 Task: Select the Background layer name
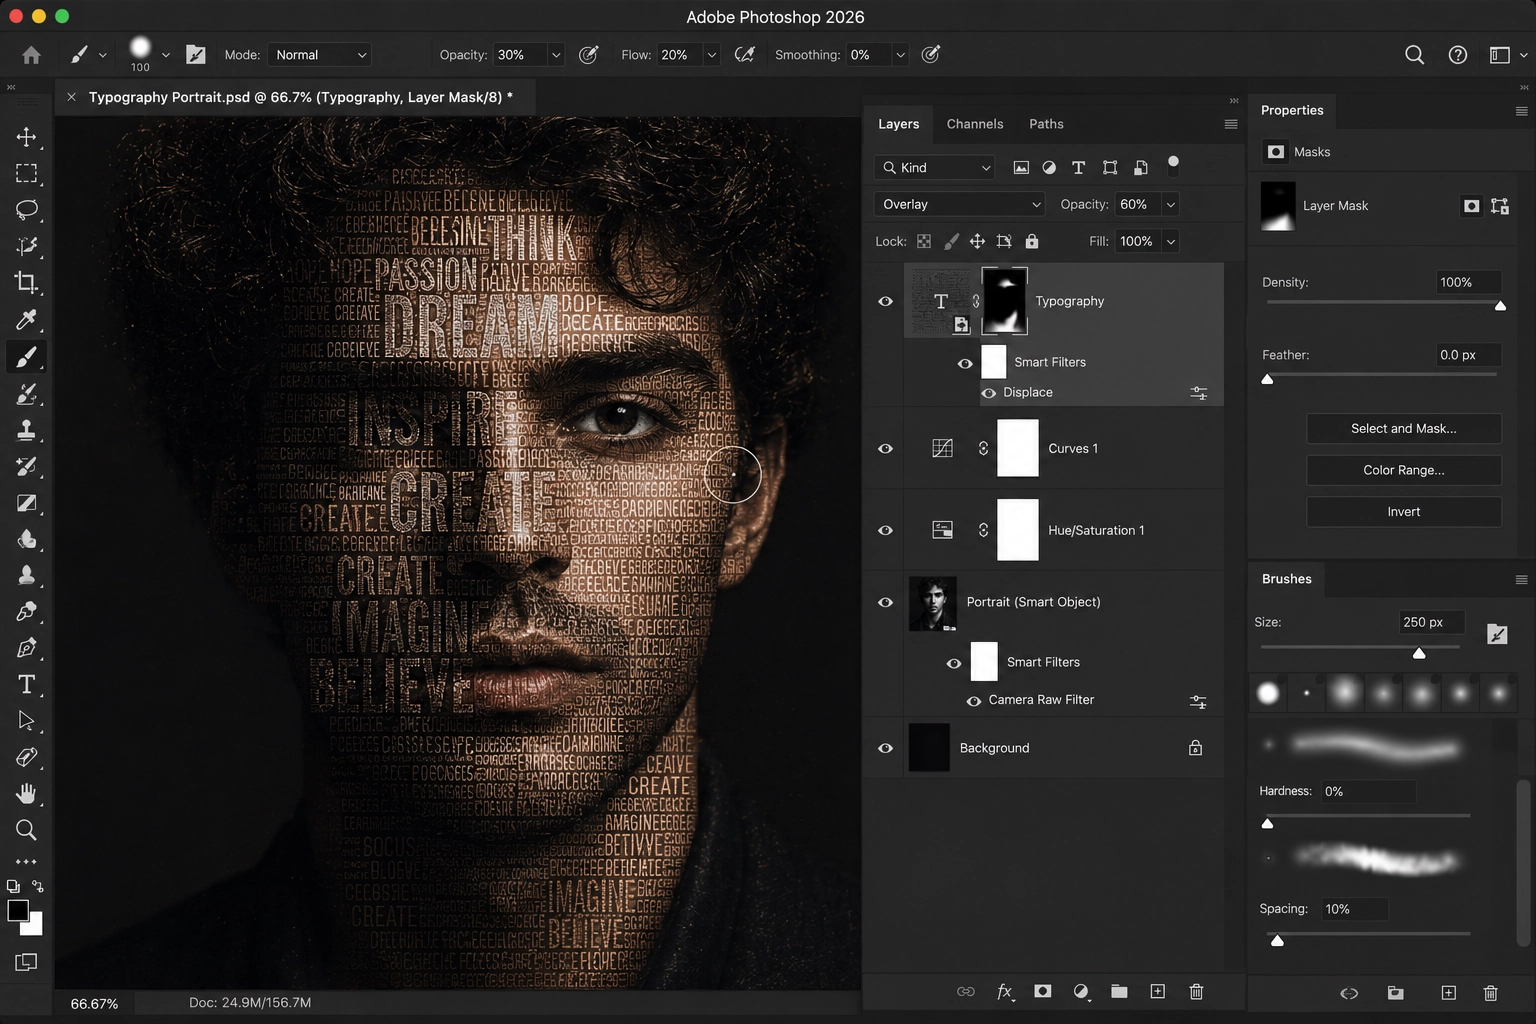(994, 748)
